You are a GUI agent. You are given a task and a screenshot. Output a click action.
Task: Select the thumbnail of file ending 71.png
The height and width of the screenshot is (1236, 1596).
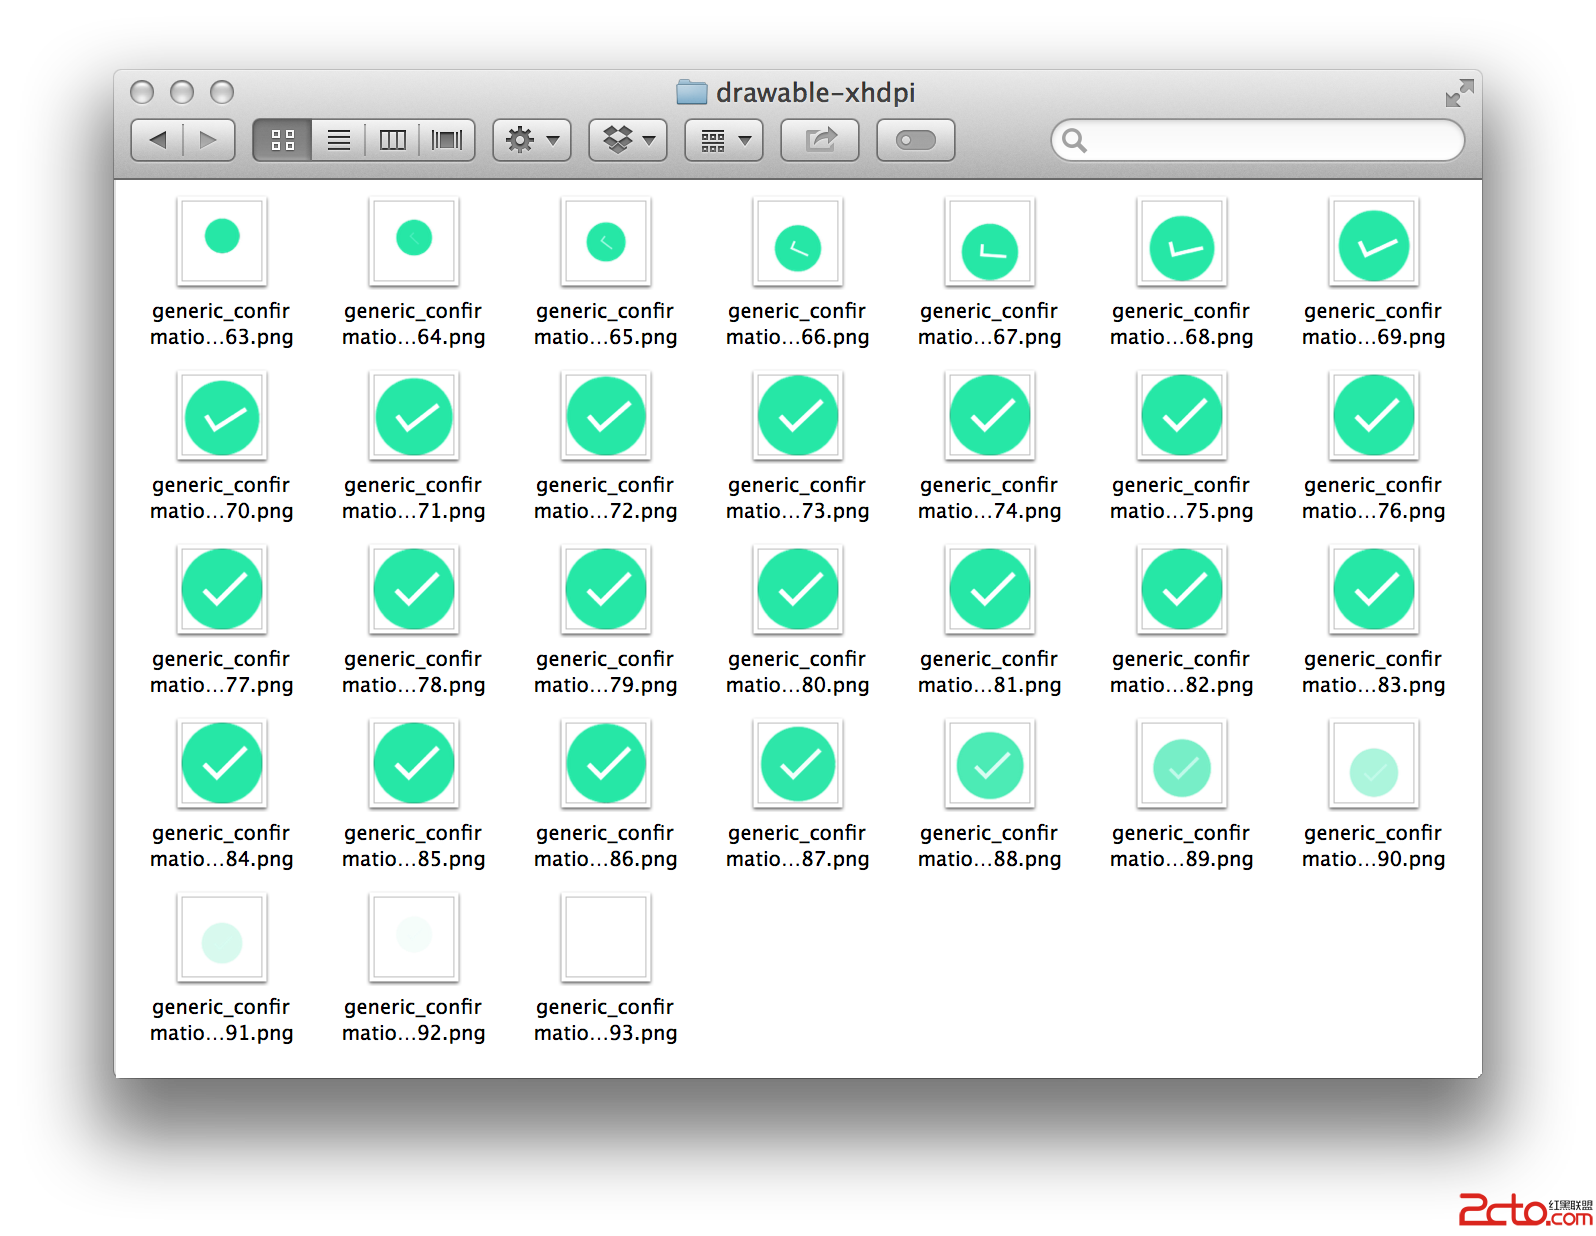click(x=414, y=415)
